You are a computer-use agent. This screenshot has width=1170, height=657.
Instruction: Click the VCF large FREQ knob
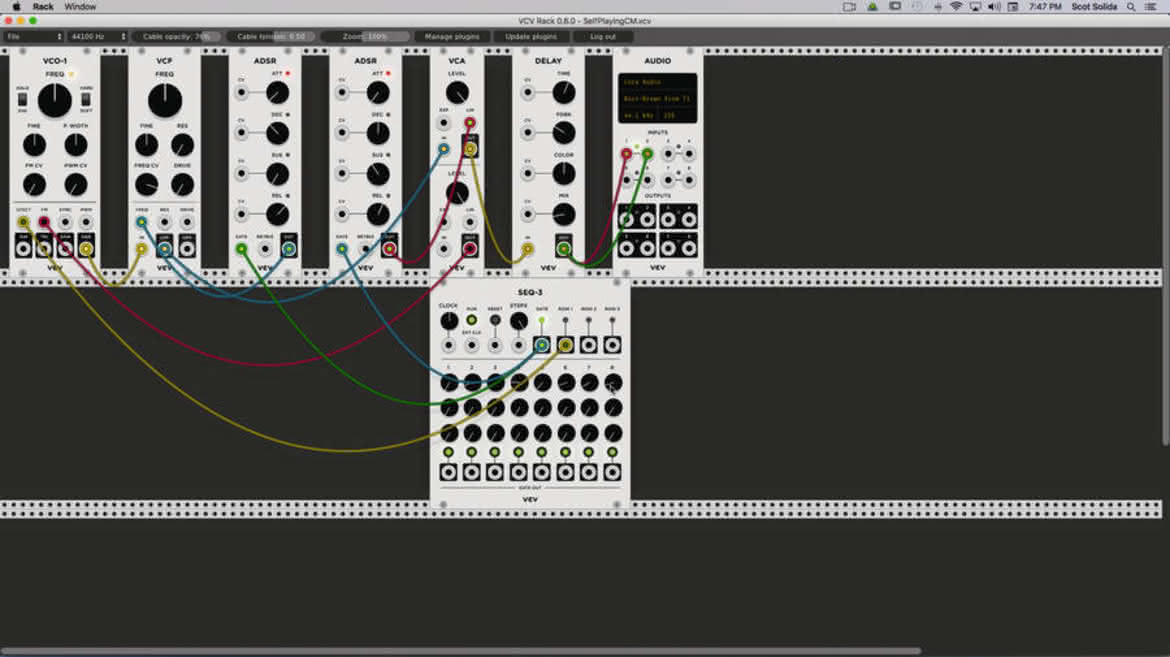click(165, 101)
